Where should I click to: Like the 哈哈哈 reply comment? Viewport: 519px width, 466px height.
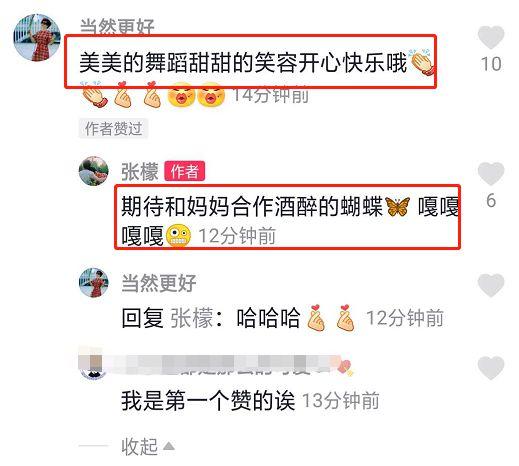[491, 285]
